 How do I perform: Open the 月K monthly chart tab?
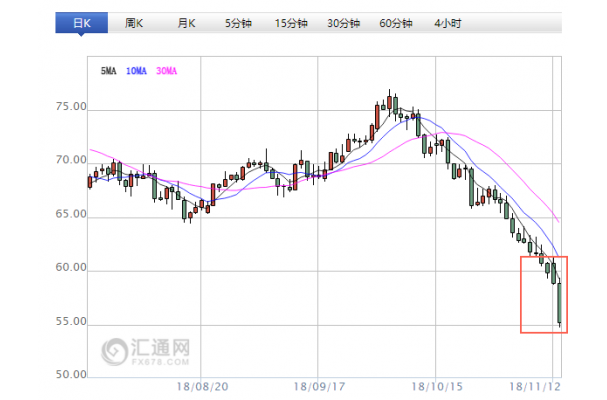coord(185,22)
